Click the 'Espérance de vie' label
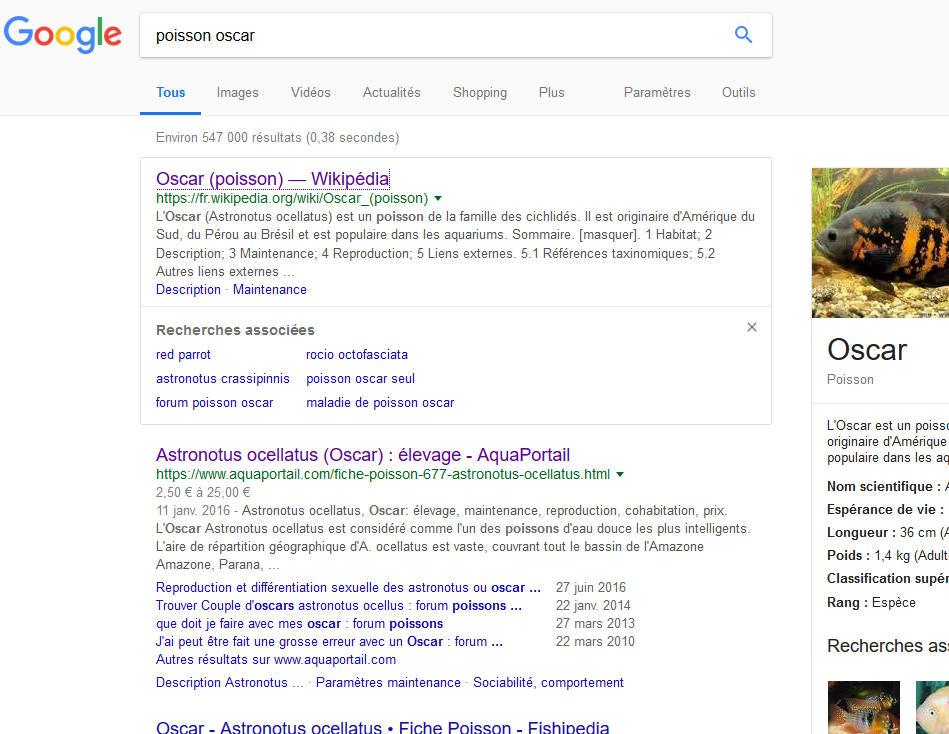 (886, 510)
